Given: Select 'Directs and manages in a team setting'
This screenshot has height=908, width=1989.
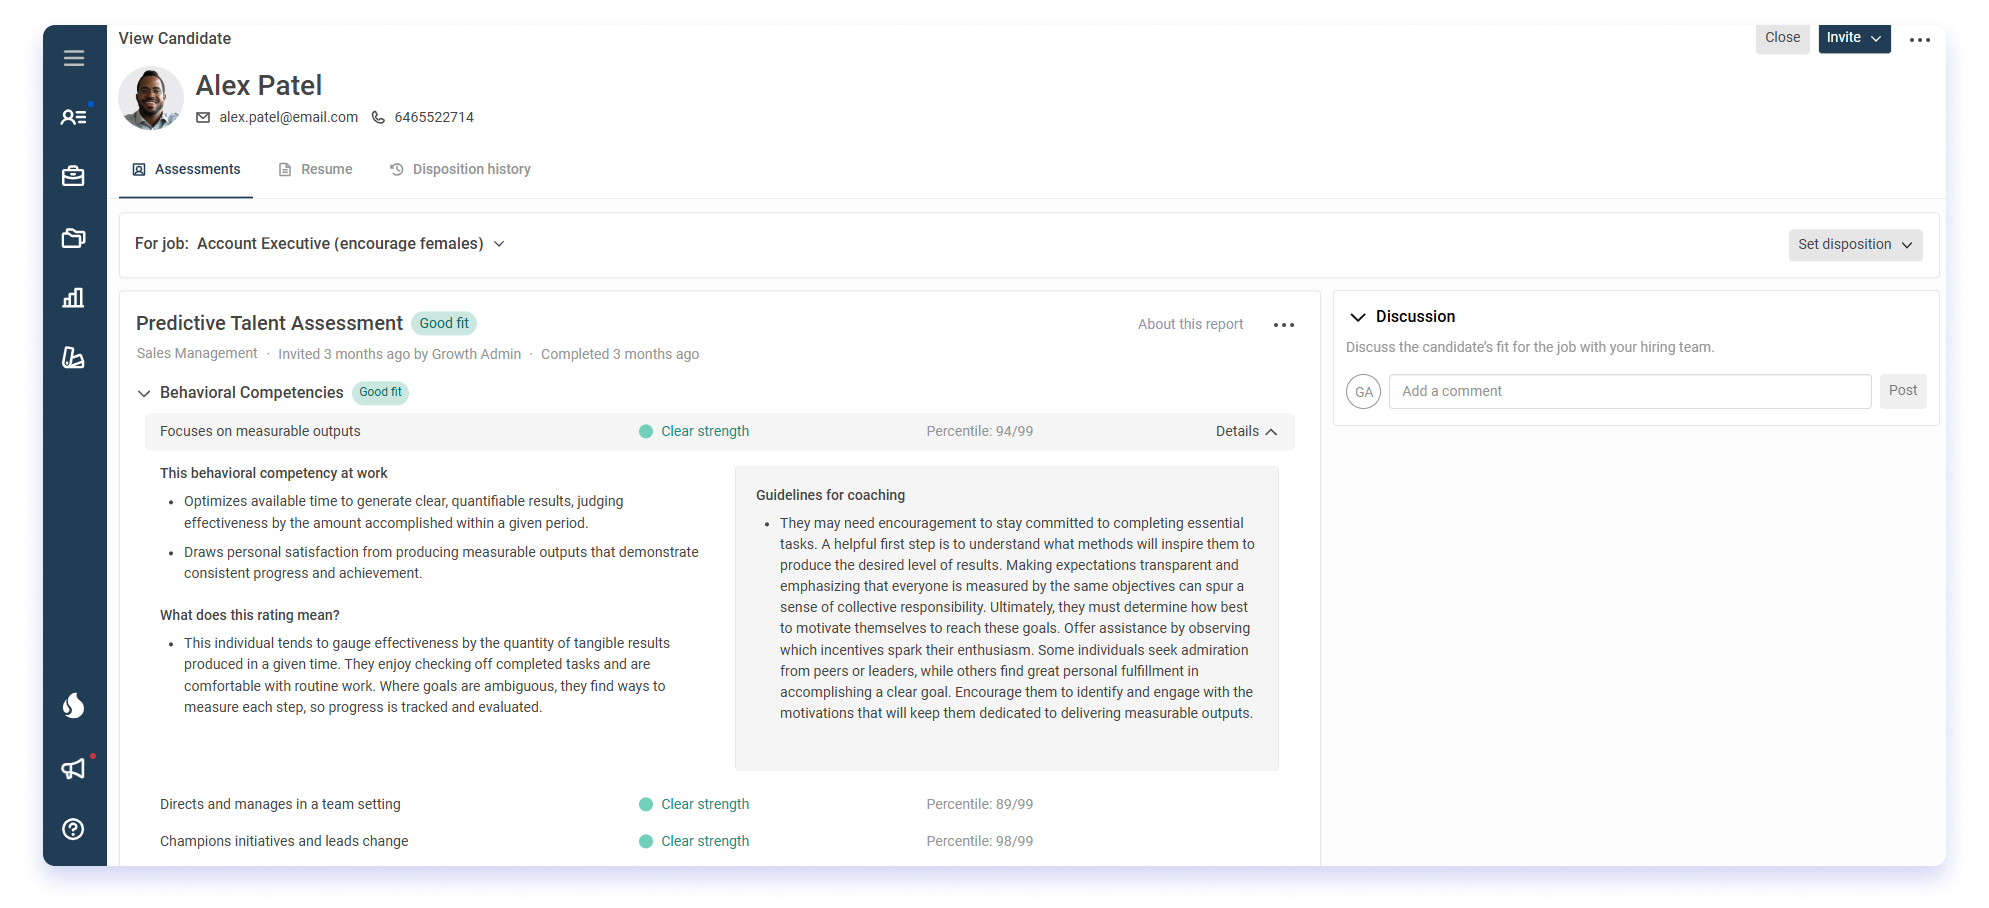Looking at the screenshot, I should [x=280, y=805].
